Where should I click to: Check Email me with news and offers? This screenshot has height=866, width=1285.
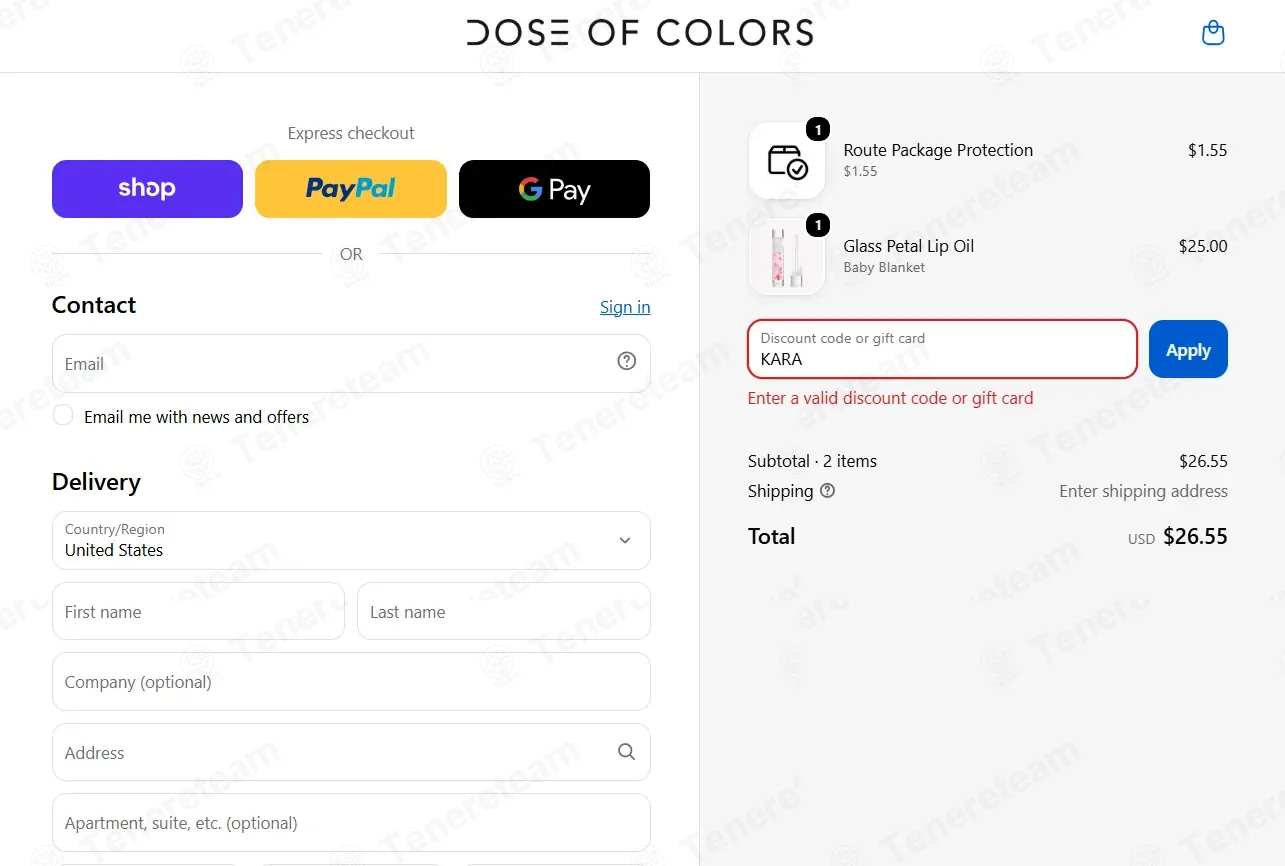tap(63, 415)
